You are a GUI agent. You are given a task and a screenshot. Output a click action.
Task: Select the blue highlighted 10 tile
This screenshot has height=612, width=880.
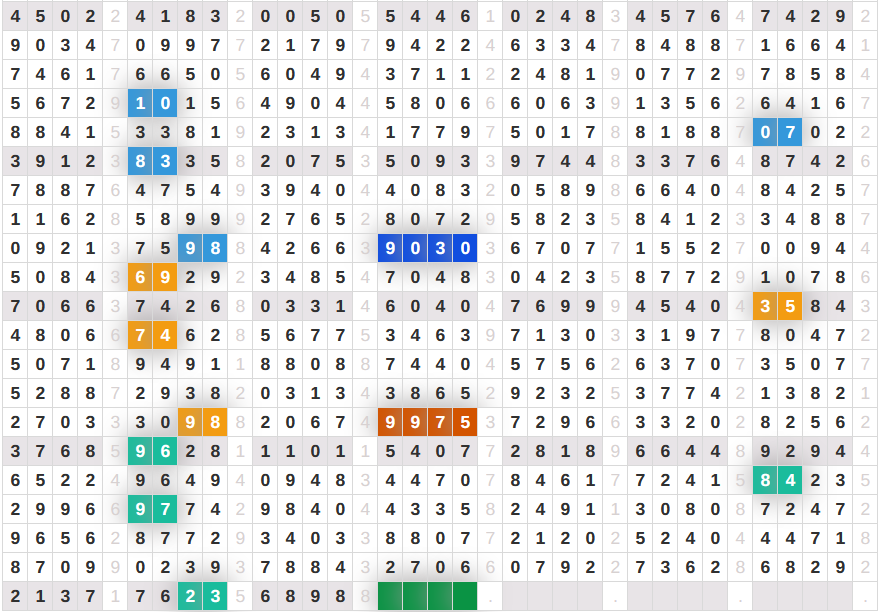click(153, 103)
